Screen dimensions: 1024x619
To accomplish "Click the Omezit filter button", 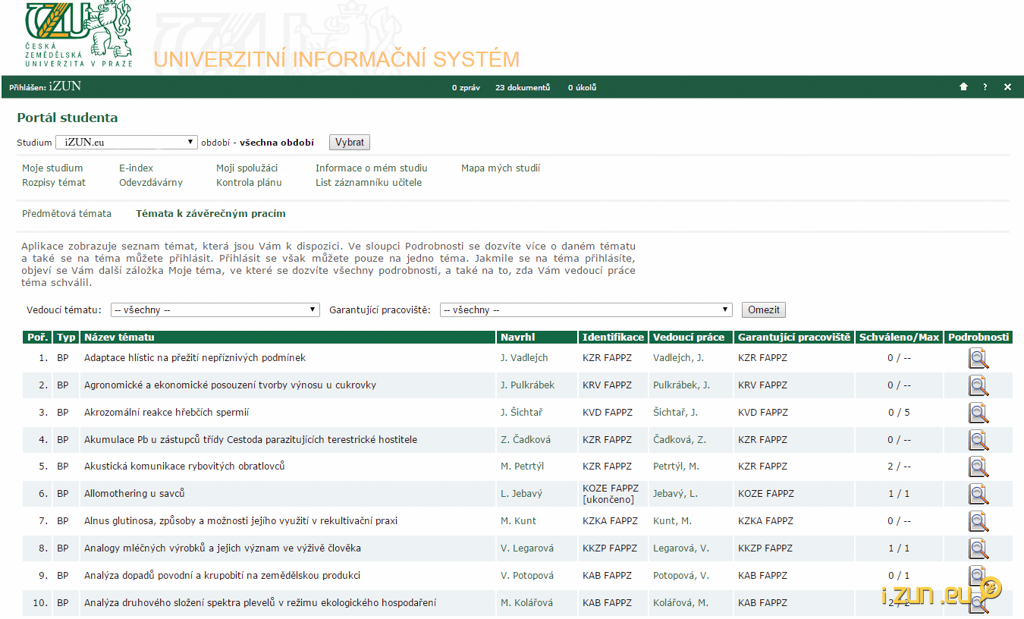I will [x=764, y=310].
